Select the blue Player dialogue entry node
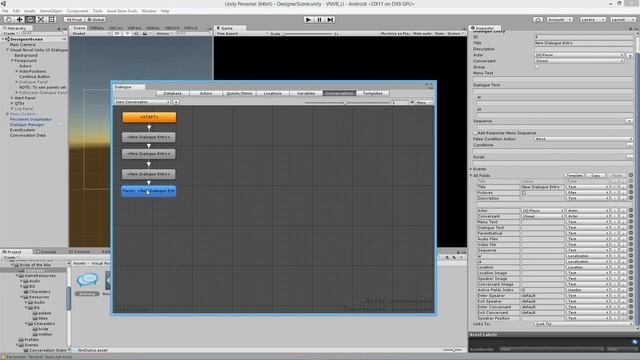This screenshot has height=360, width=640. (149, 191)
